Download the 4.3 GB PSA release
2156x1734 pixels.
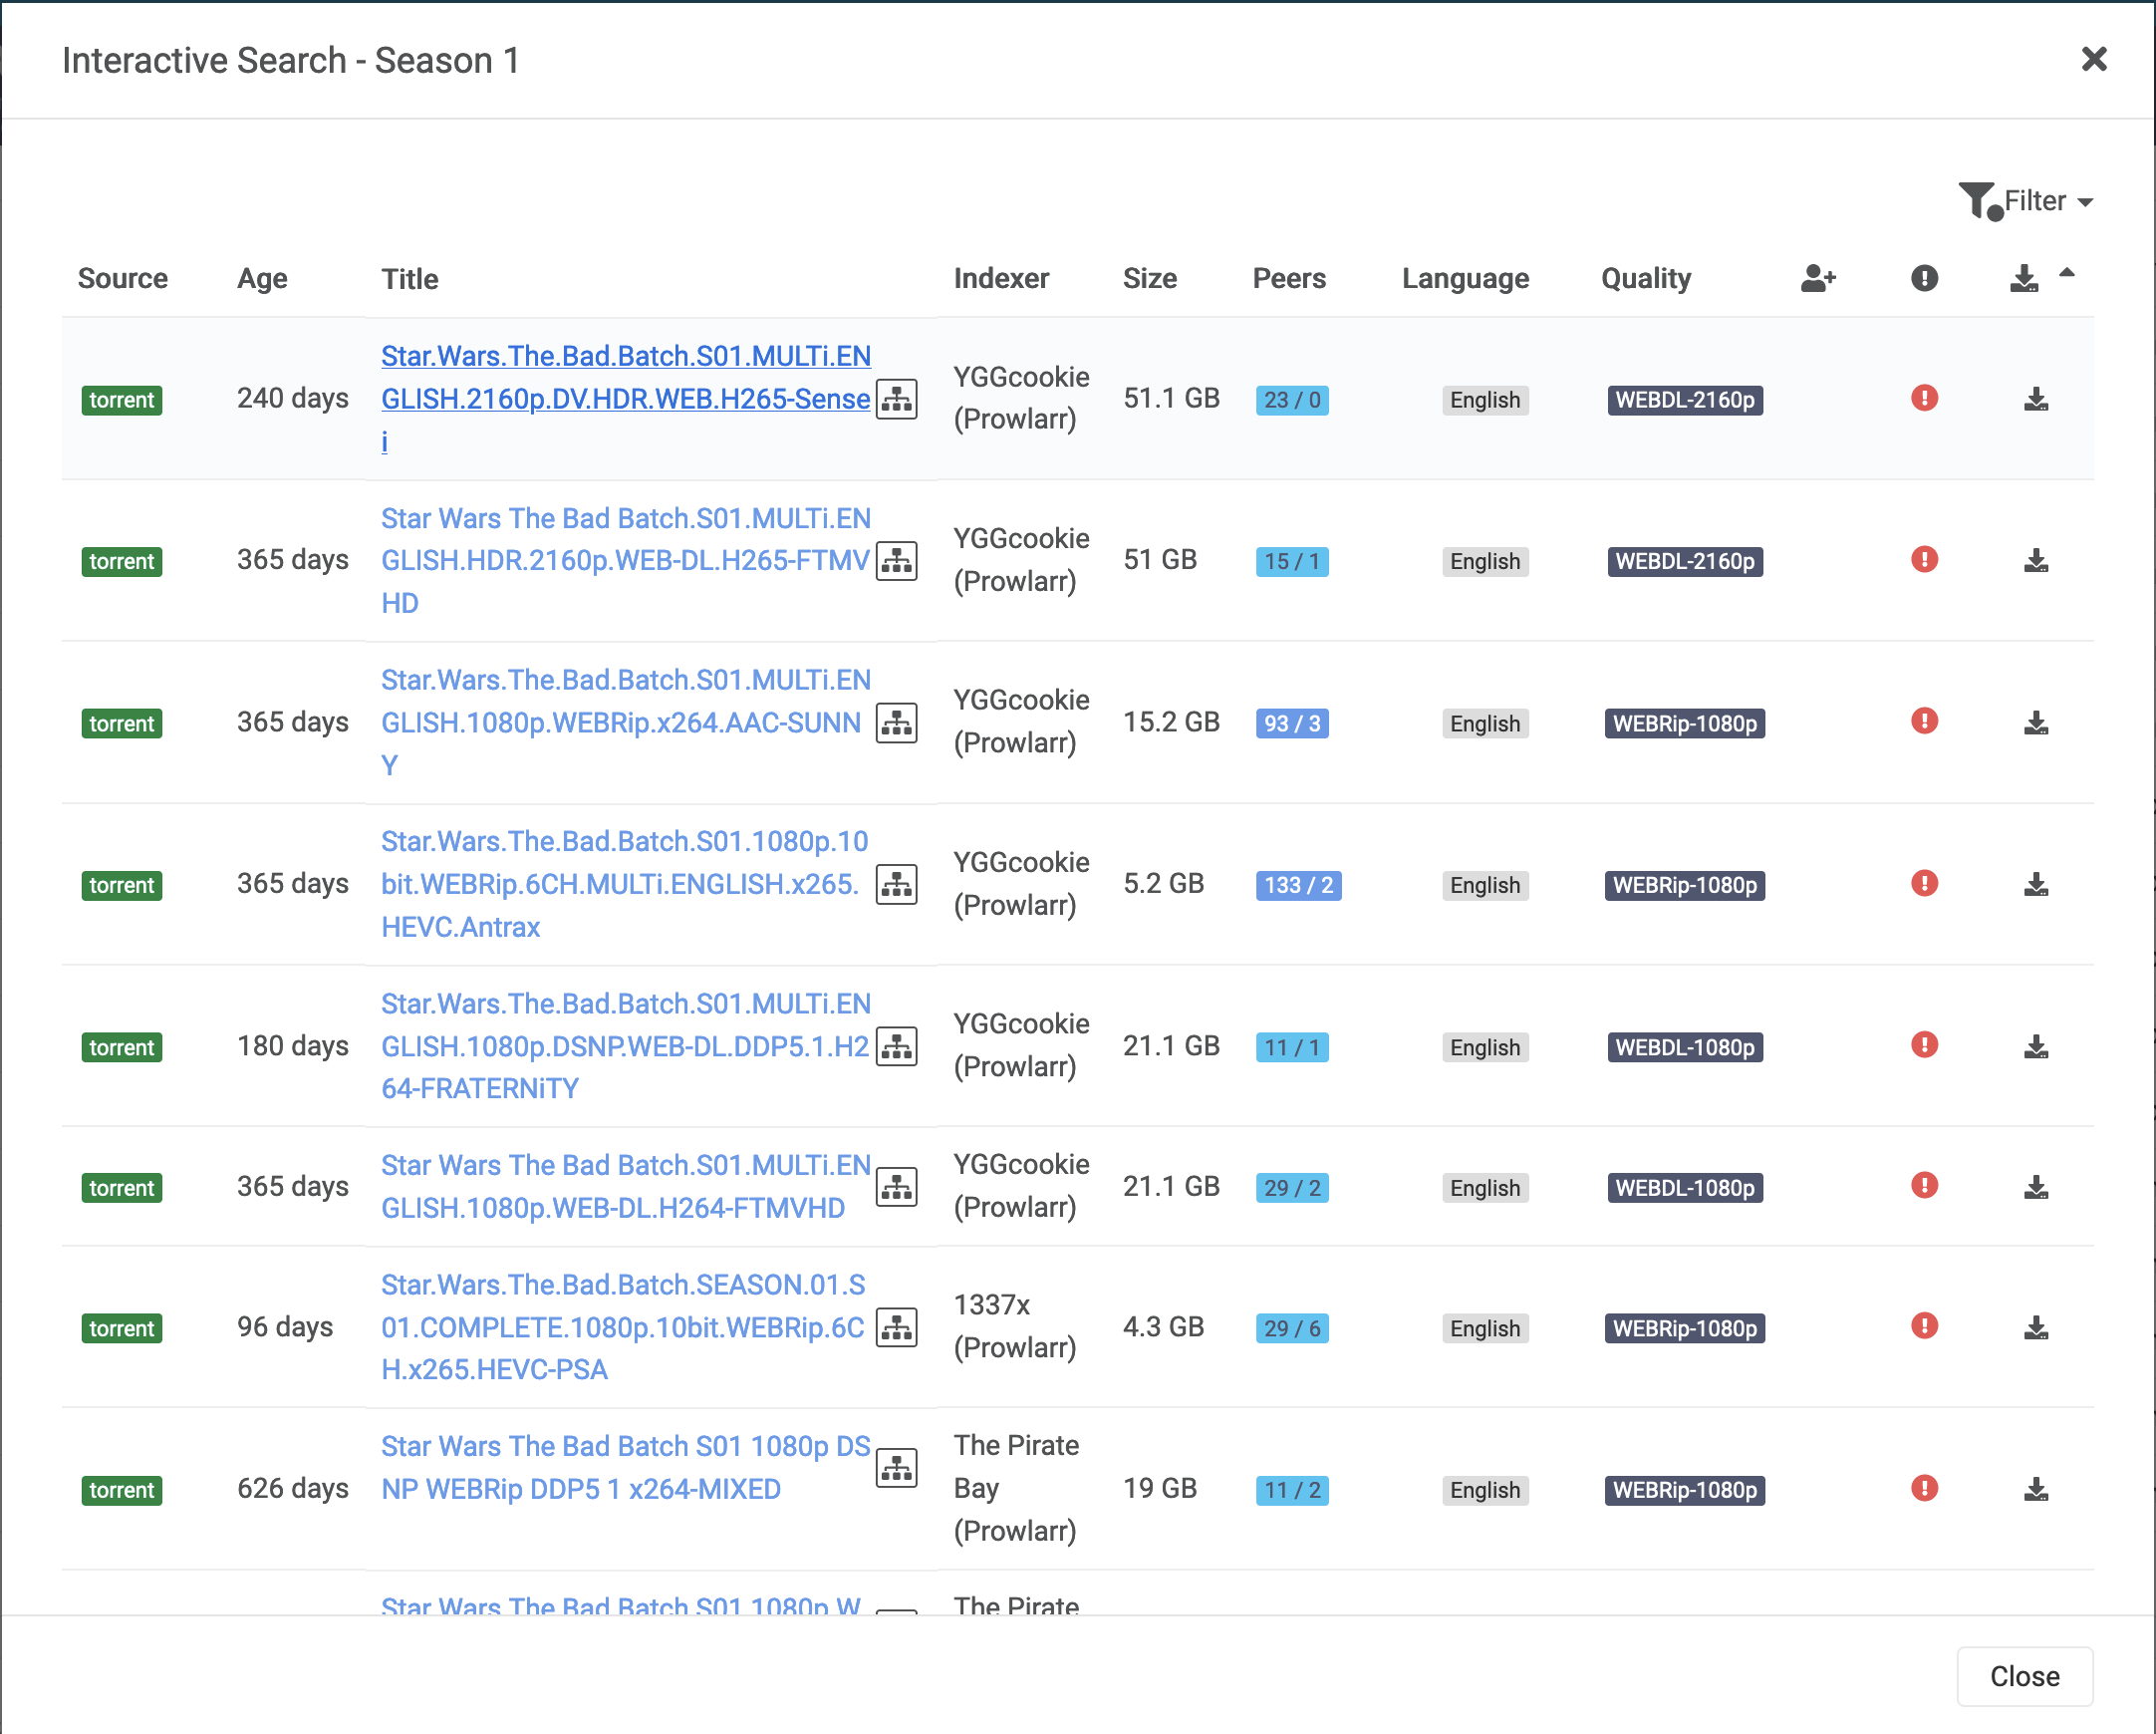(x=2035, y=1328)
